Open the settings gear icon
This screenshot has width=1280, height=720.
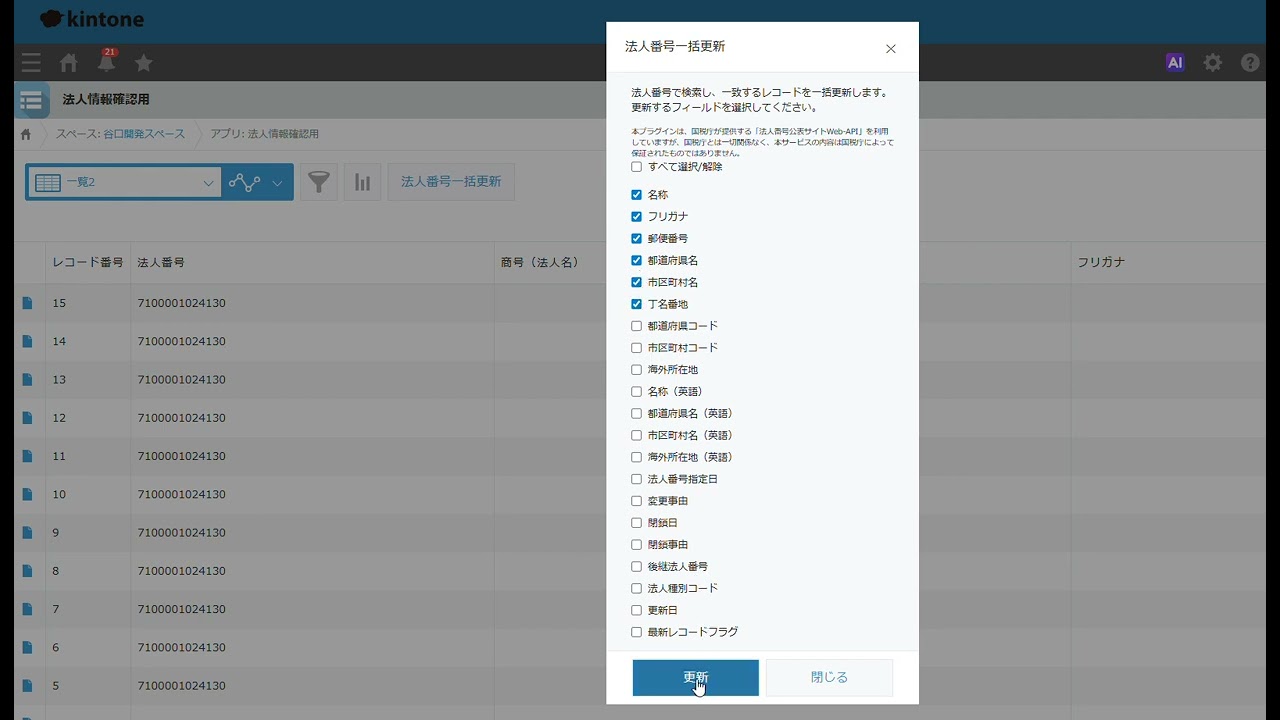click(1213, 63)
